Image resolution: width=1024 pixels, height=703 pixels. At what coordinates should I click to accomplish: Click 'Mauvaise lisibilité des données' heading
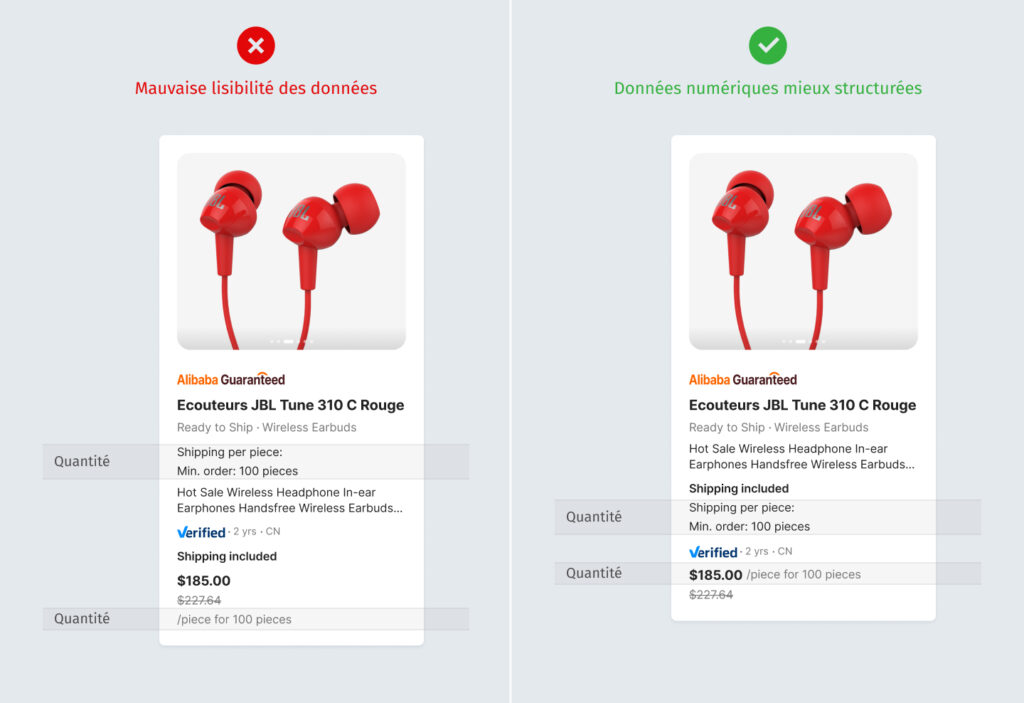click(256, 88)
